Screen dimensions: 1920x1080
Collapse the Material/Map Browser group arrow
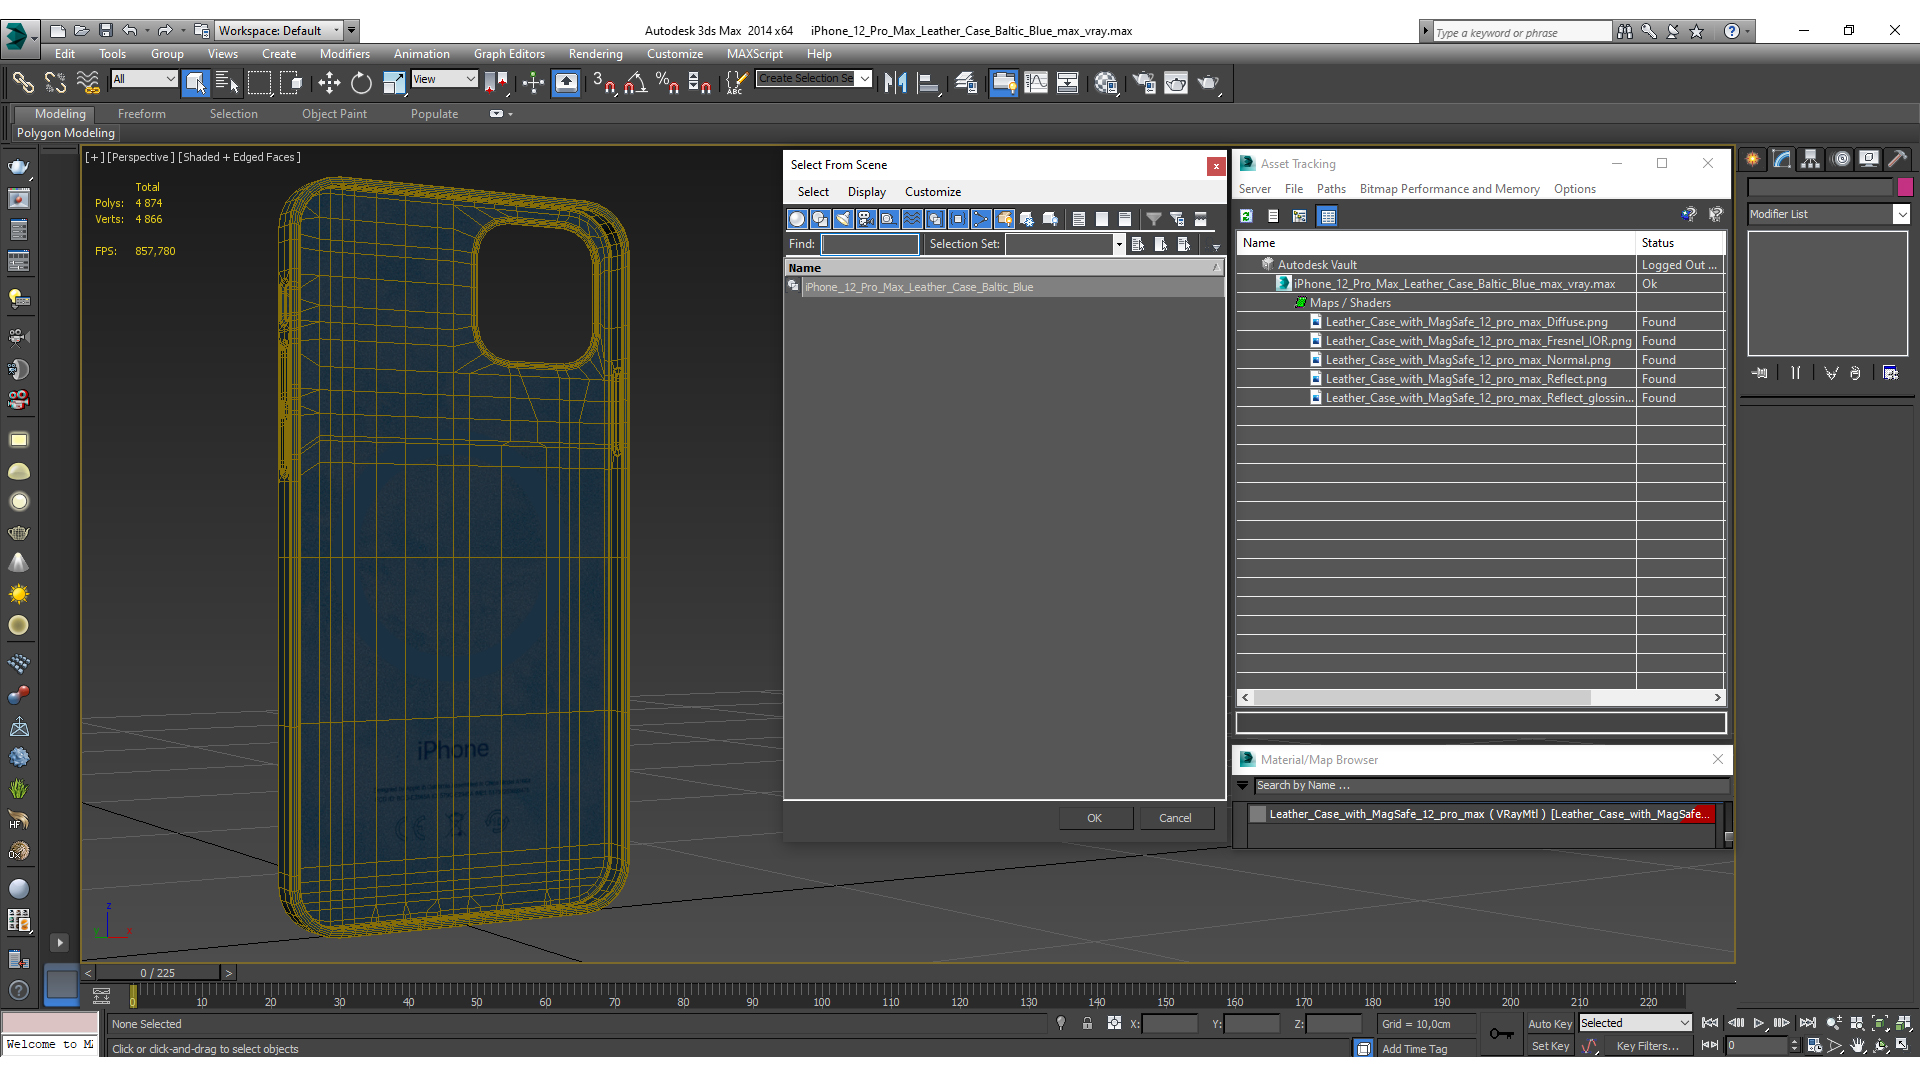tap(1243, 786)
